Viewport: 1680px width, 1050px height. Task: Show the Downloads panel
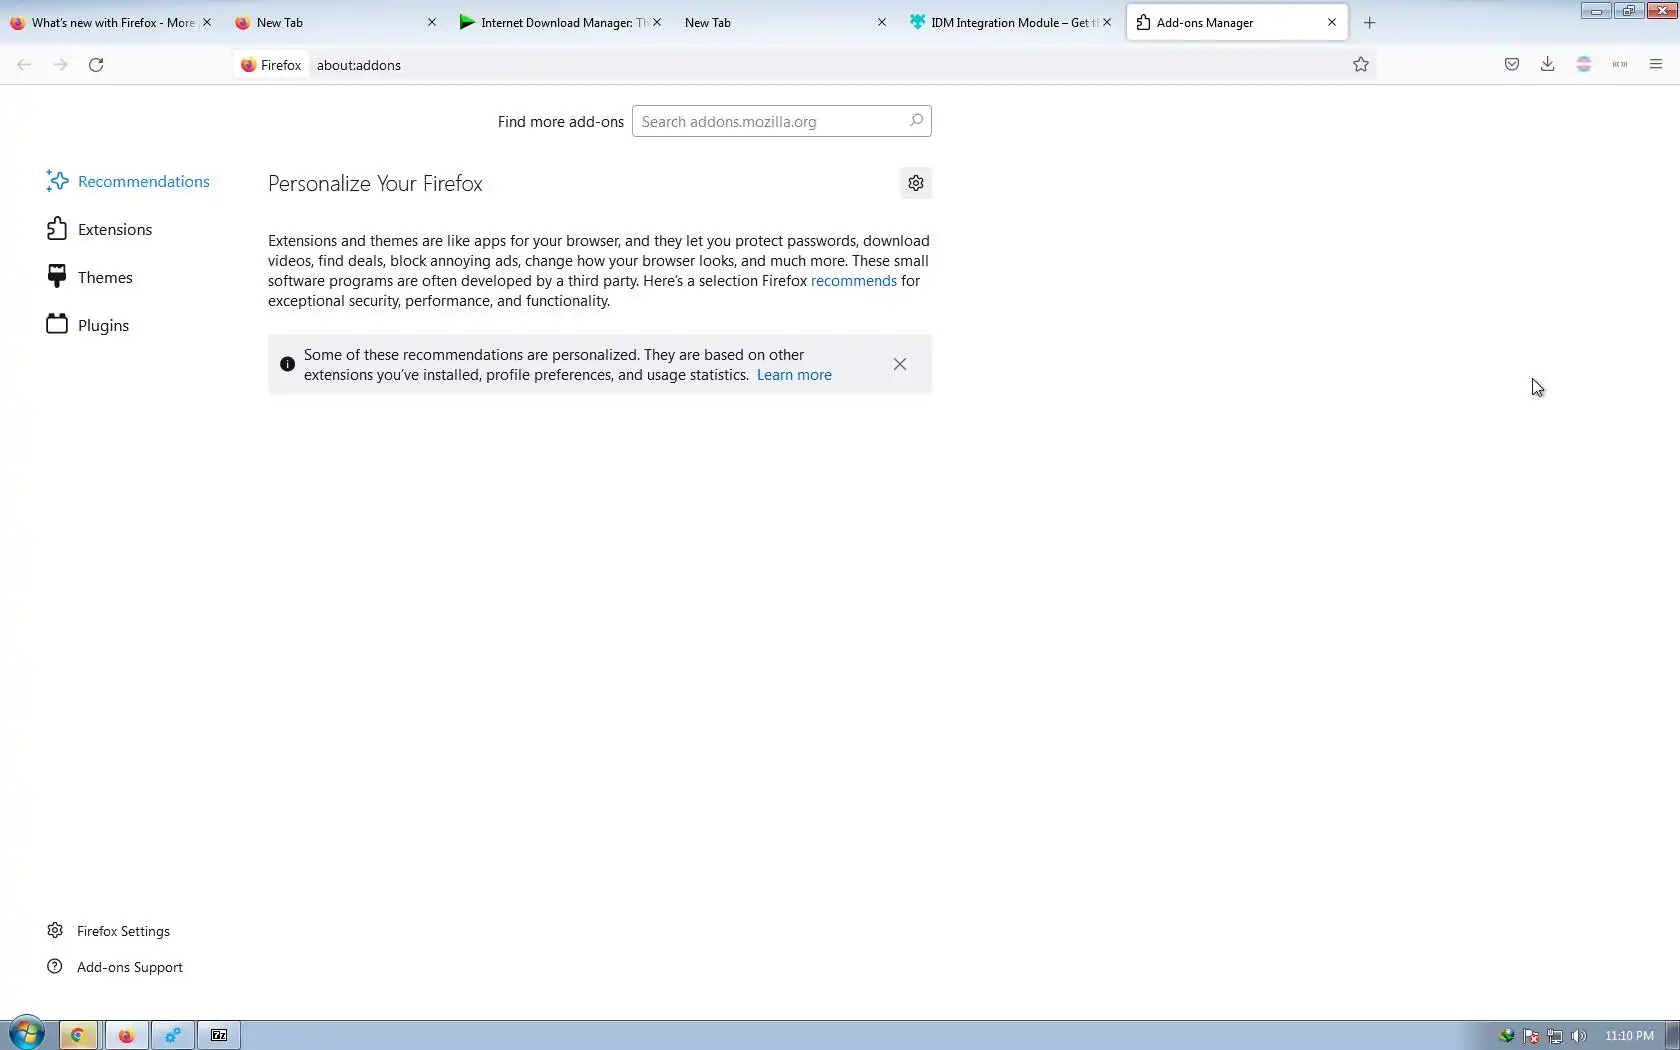pos(1548,65)
